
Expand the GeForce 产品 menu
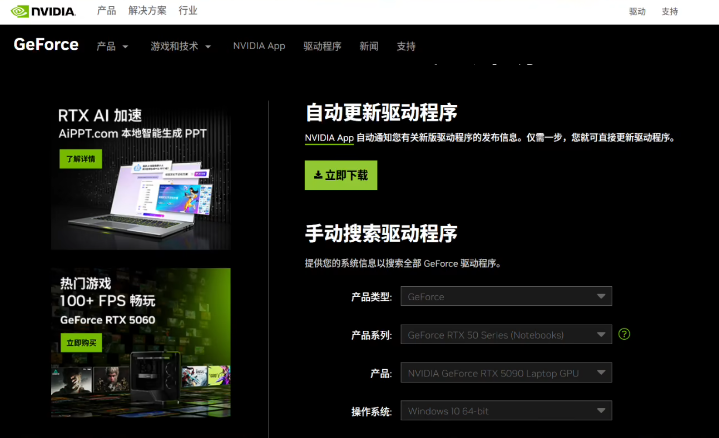(112, 46)
